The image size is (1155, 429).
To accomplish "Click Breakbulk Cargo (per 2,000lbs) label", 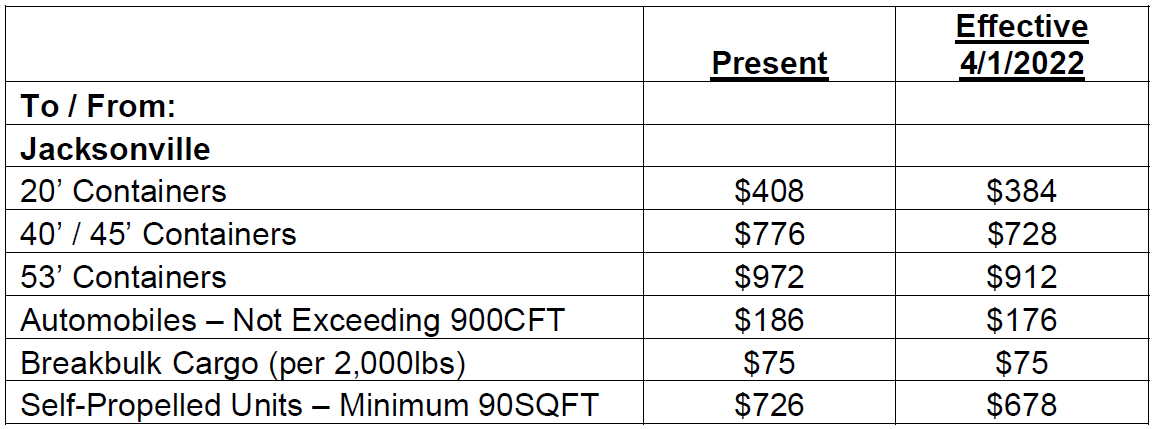I will point(242,363).
